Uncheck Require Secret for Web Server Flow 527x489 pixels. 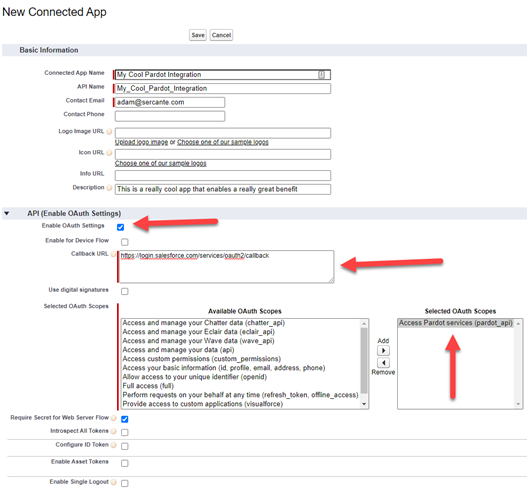(x=125, y=419)
